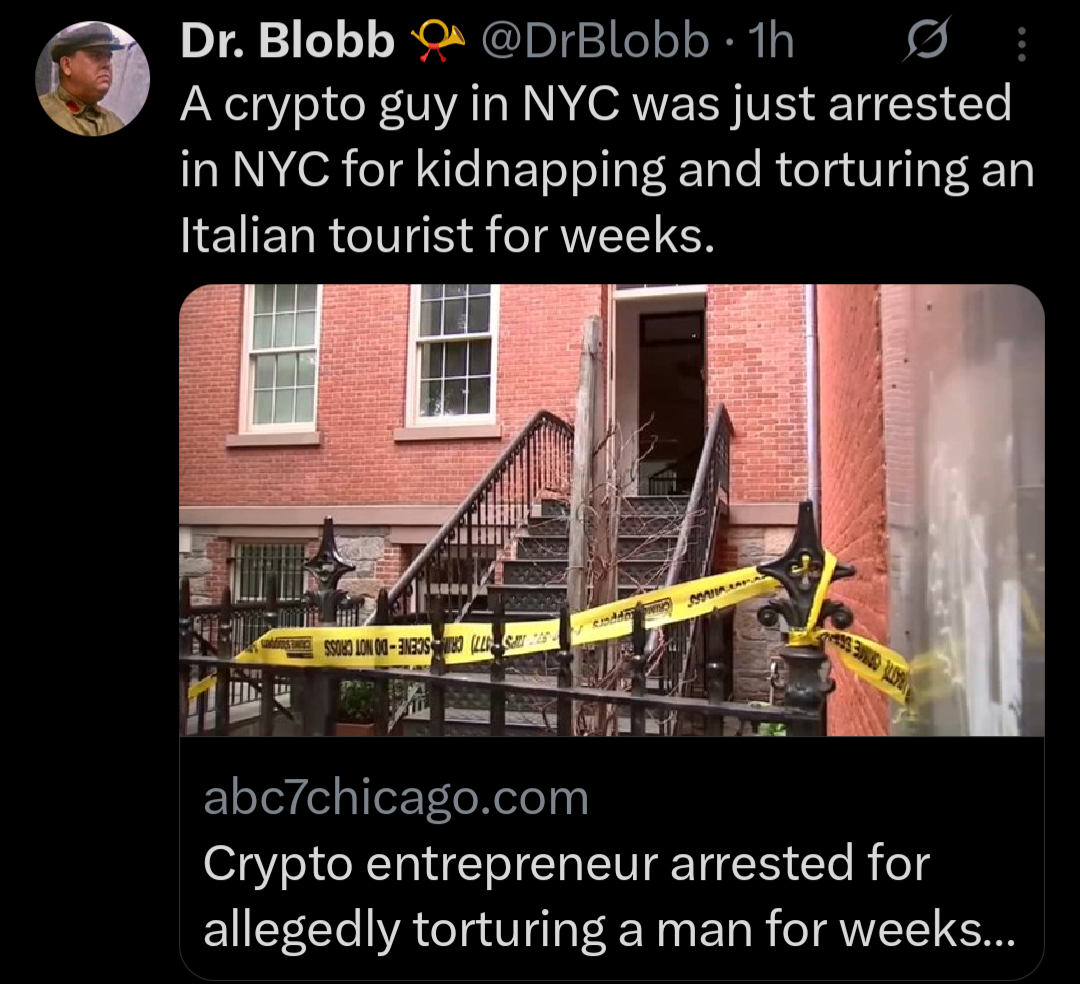Screen dimensions: 1080x984
Task: Click the post horn badge beside Dr. Blobb
Action: tap(437, 41)
